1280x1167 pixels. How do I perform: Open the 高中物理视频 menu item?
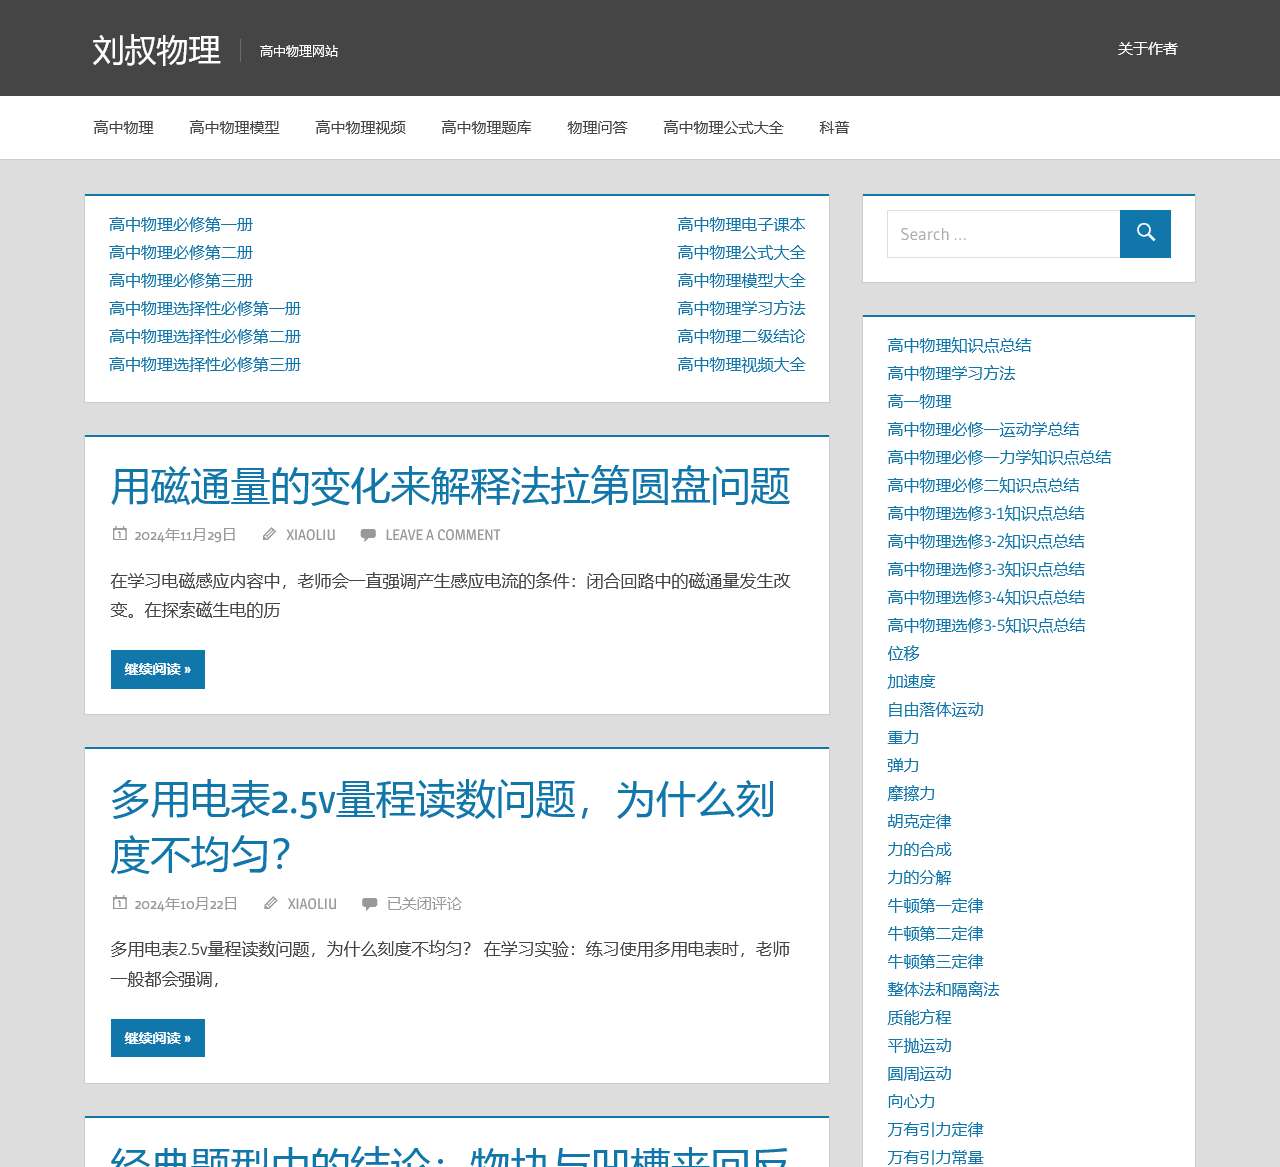pos(361,127)
